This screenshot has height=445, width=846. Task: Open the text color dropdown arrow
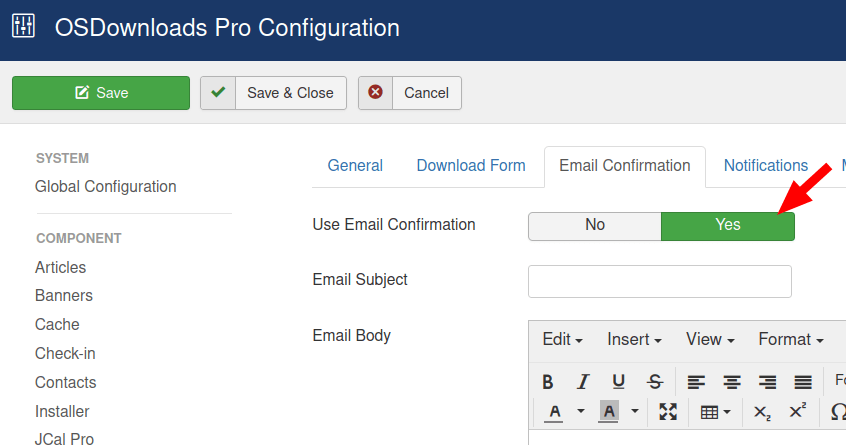[x=581, y=412]
